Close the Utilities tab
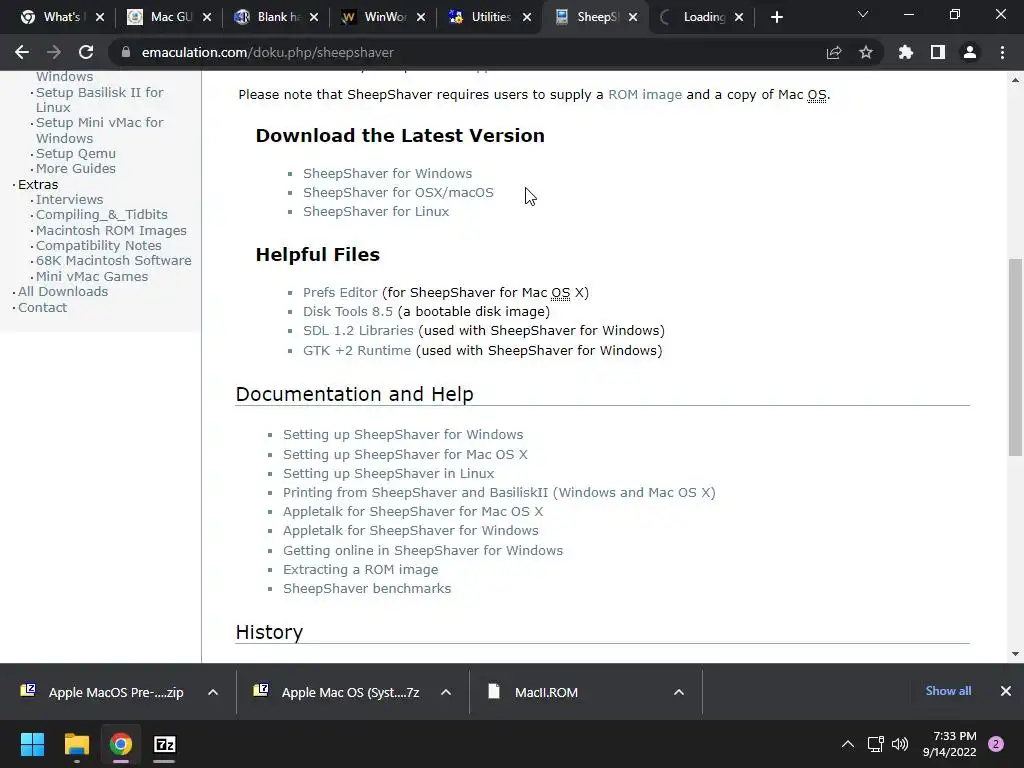Screen dimensions: 1024x768 click(527, 17)
